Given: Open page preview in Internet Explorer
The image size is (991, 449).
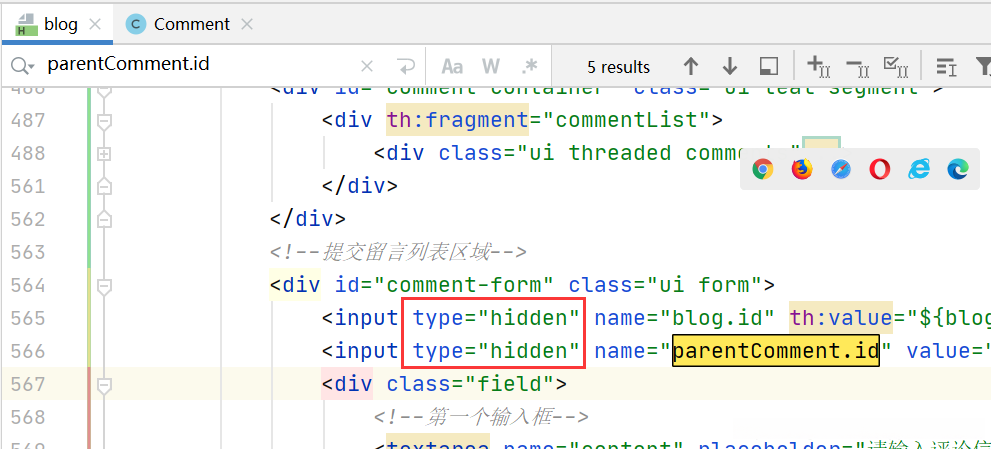Looking at the screenshot, I should [919, 169].
